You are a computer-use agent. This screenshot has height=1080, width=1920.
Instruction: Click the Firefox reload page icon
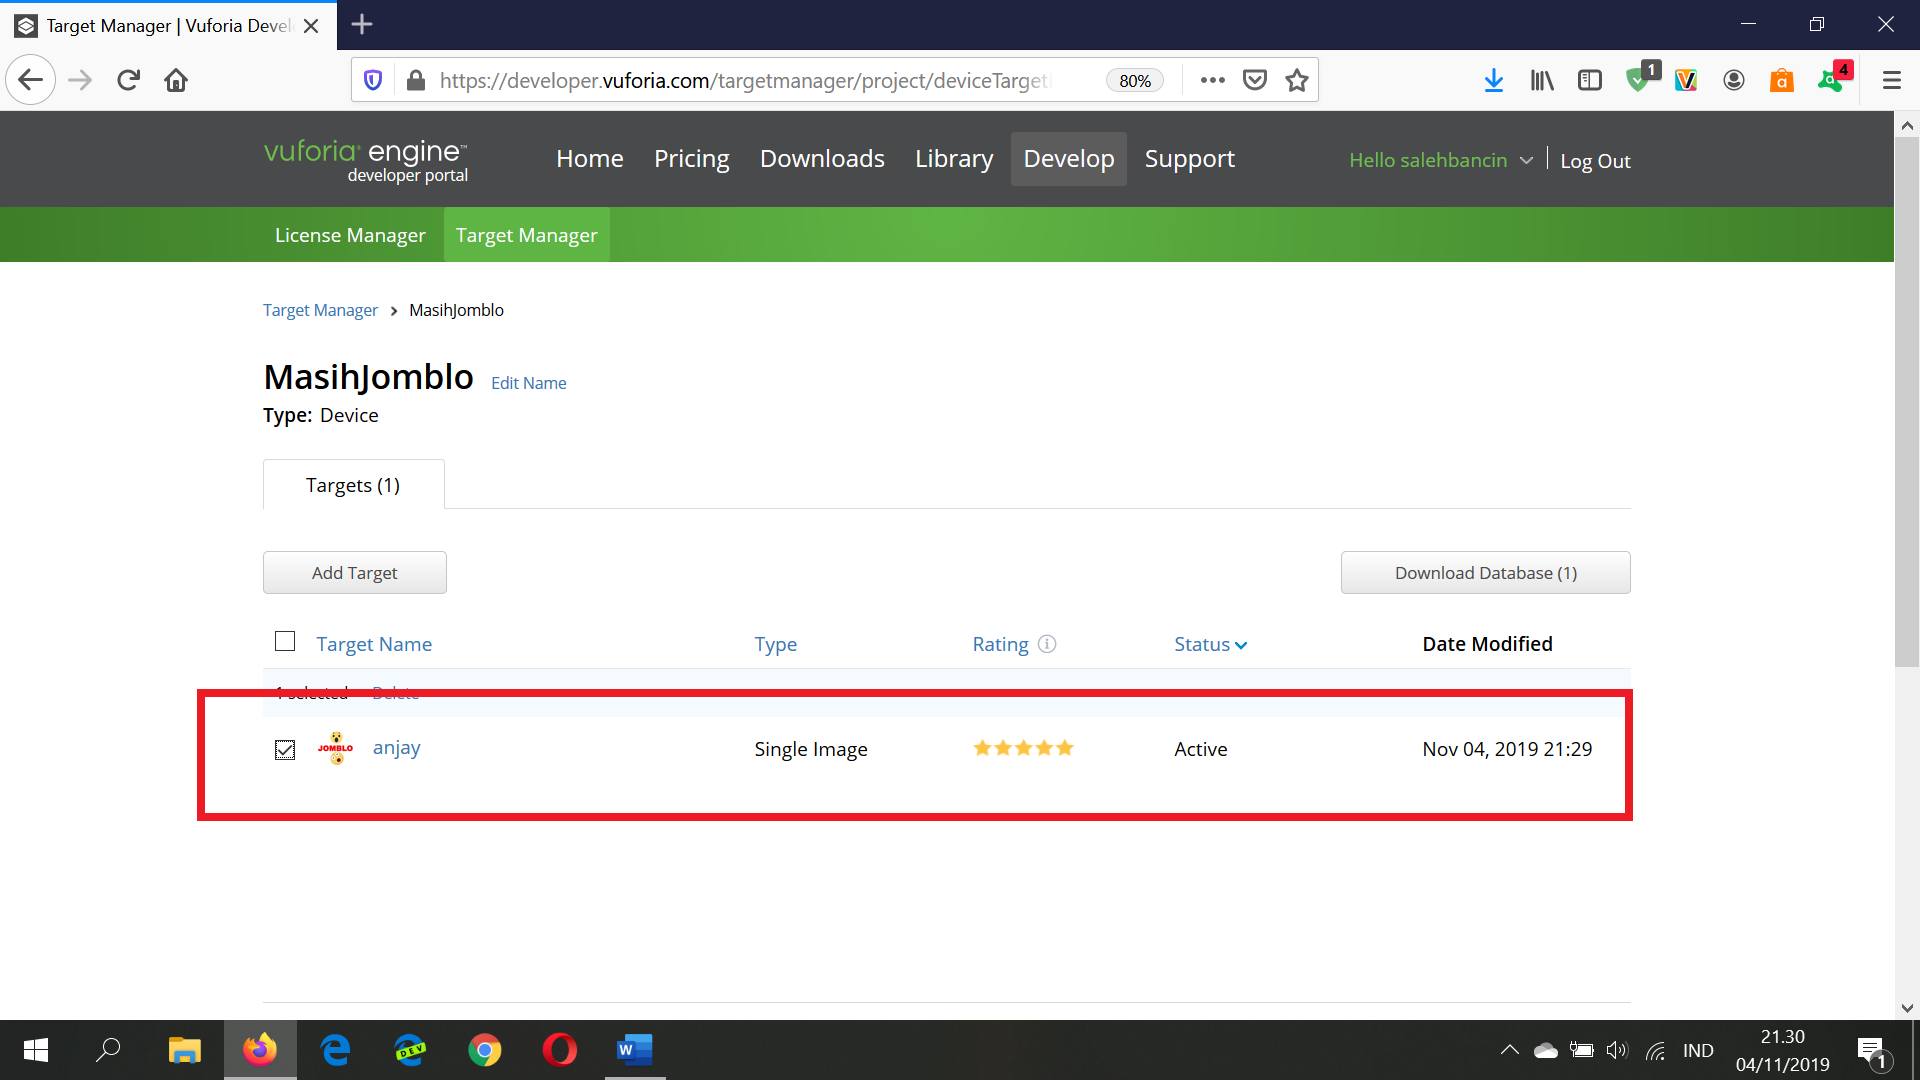pos(128,80)
